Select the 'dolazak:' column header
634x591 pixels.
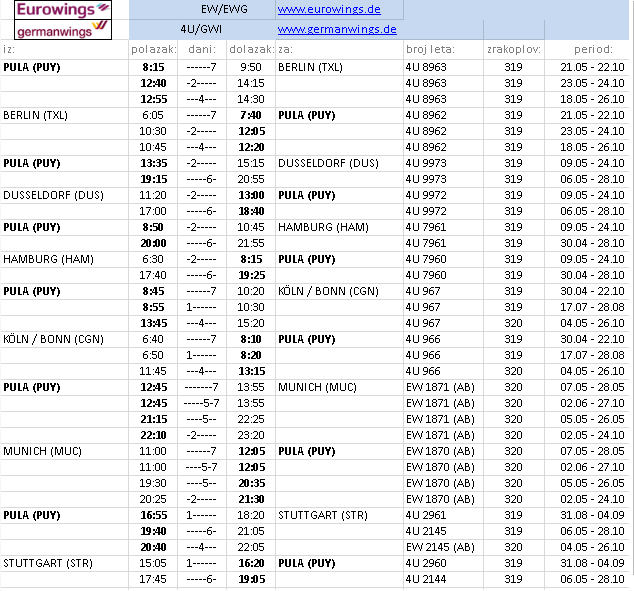pos(251,49)
